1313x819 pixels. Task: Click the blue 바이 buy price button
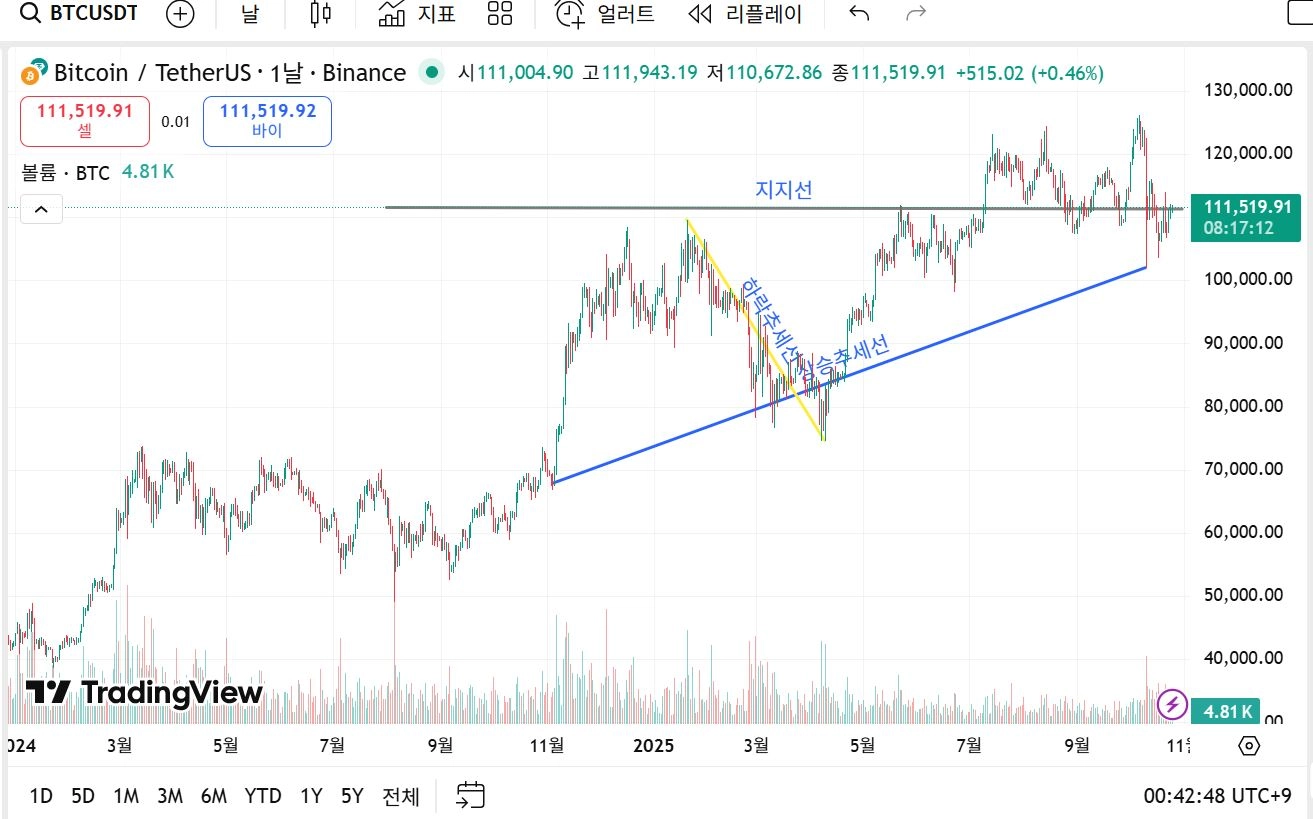coord(267,121)
